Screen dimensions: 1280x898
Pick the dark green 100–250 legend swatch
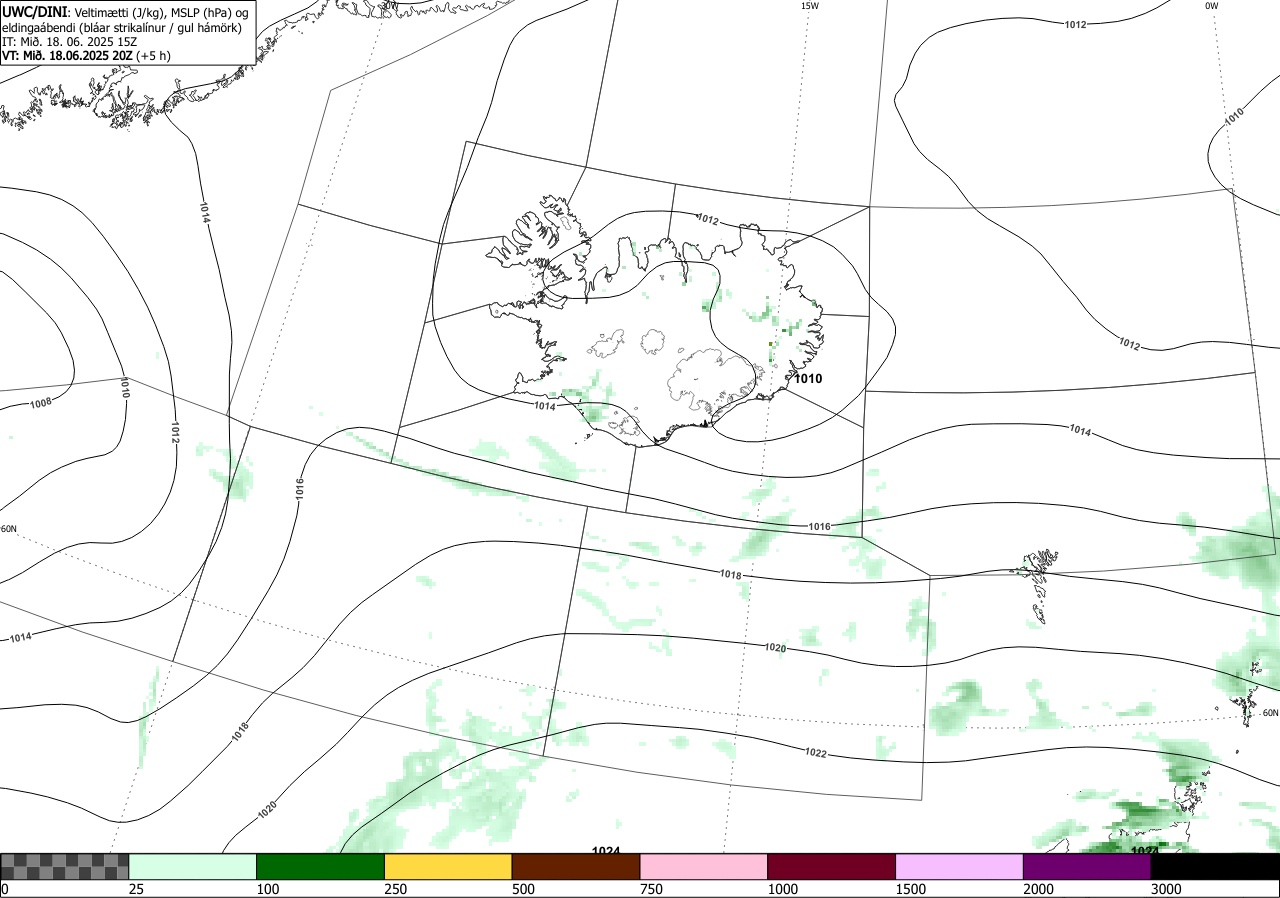click(x=321, y=866)
